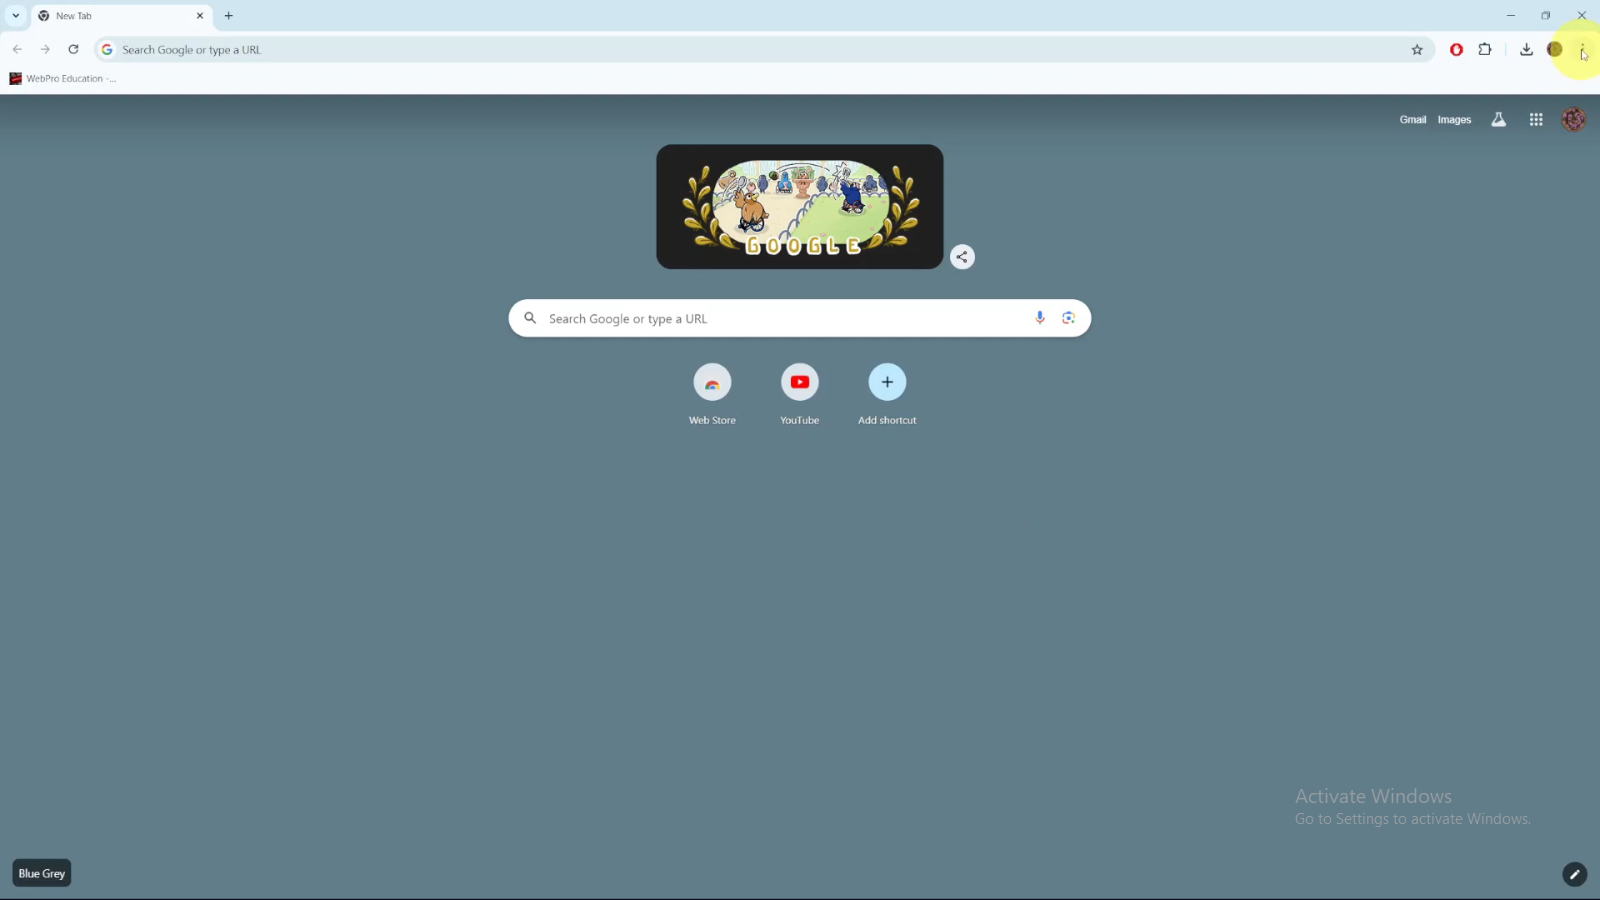The image size is (1600, 900).
Task: Click the Blue Grey theme label
Action: coord(42,874)
